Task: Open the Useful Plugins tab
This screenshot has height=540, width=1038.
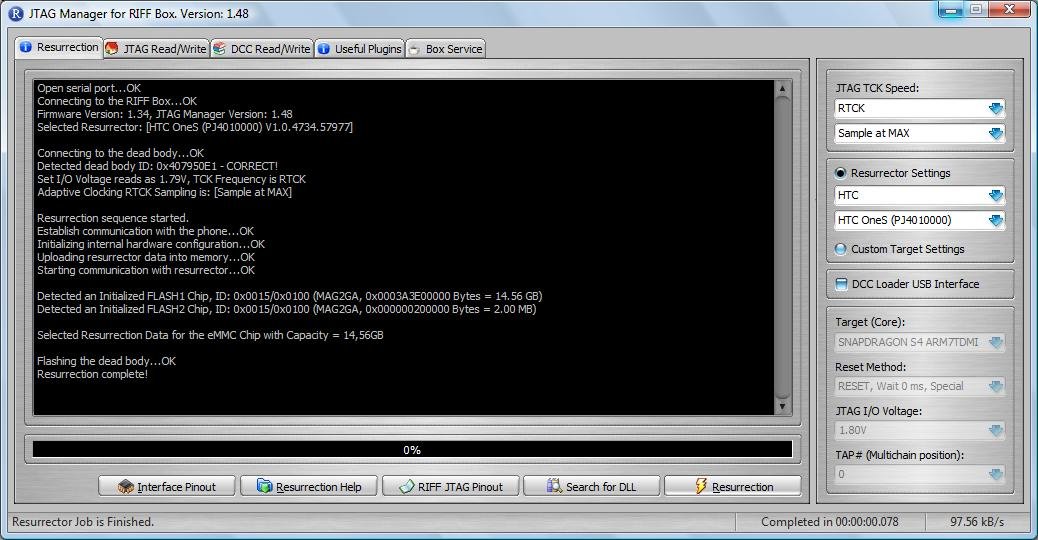Action: tap(359, 49)
